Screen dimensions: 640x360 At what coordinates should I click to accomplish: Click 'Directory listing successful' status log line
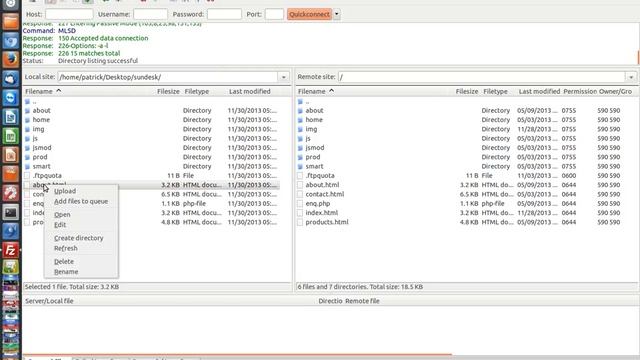coord(98,61)
